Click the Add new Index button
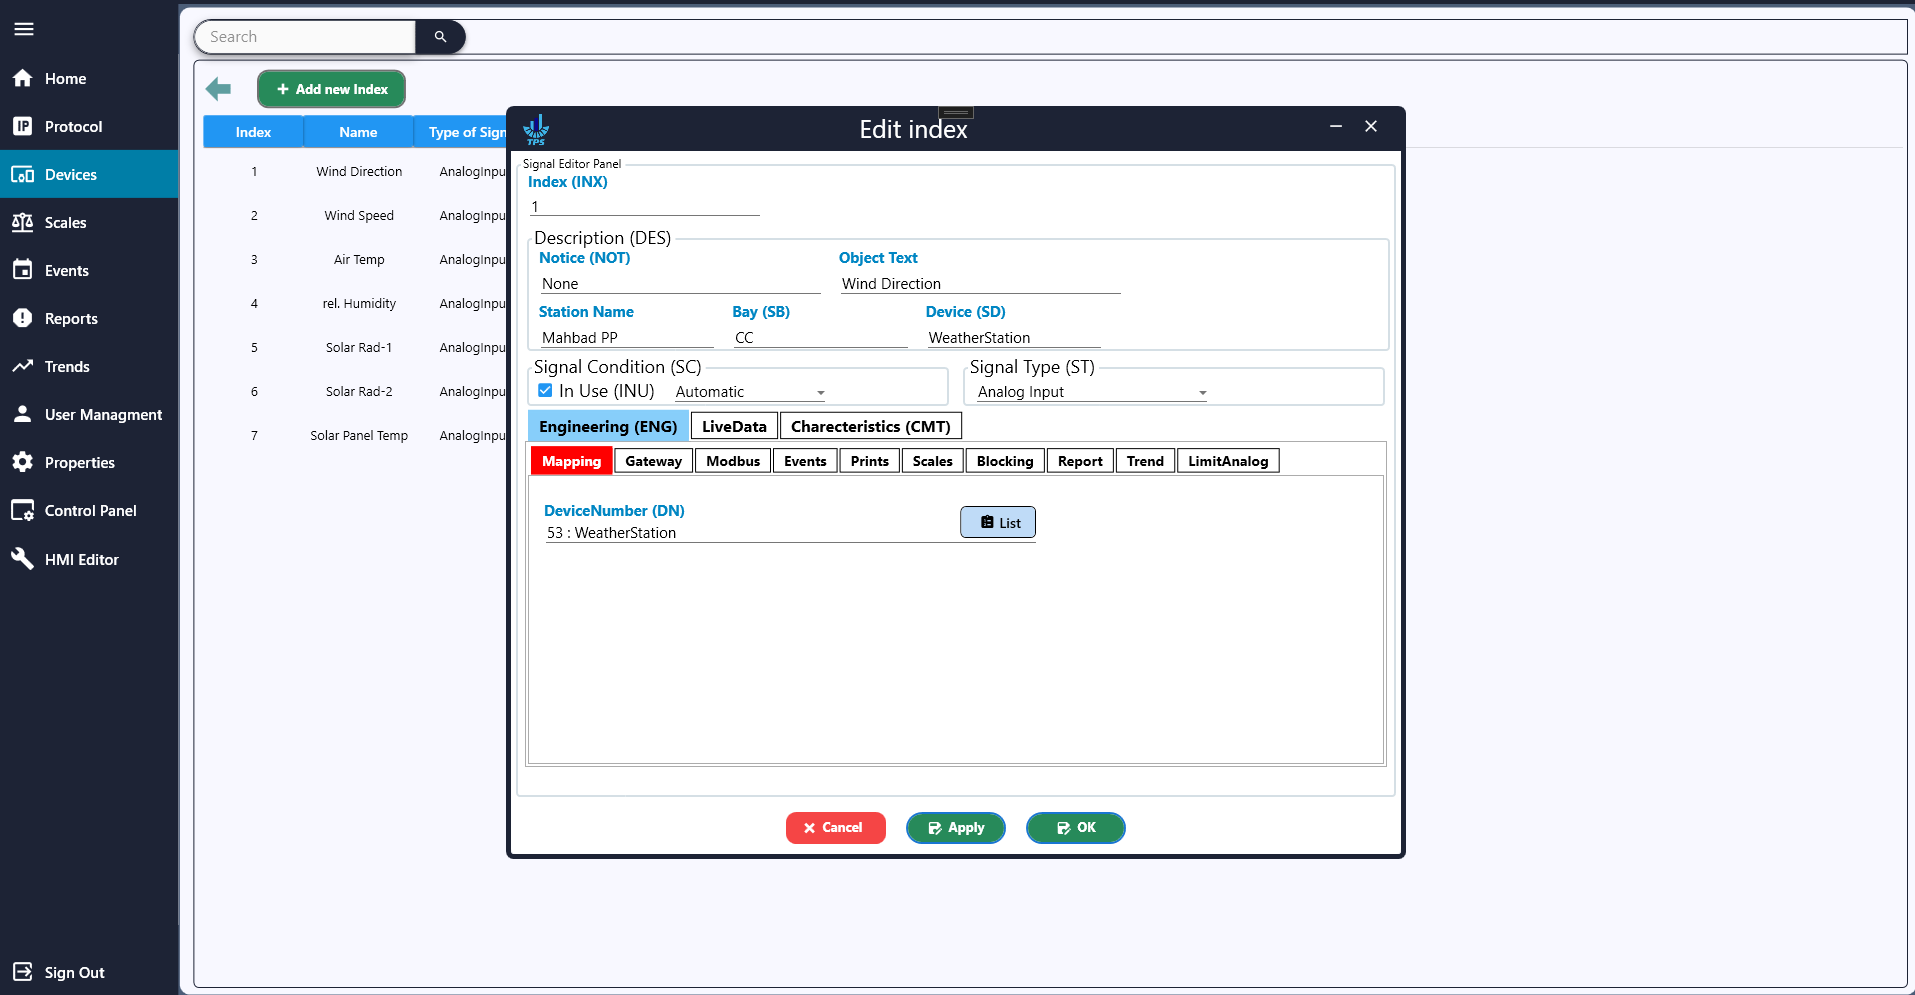This screenshot has width=1915, height=995. (x=331, y=89)
